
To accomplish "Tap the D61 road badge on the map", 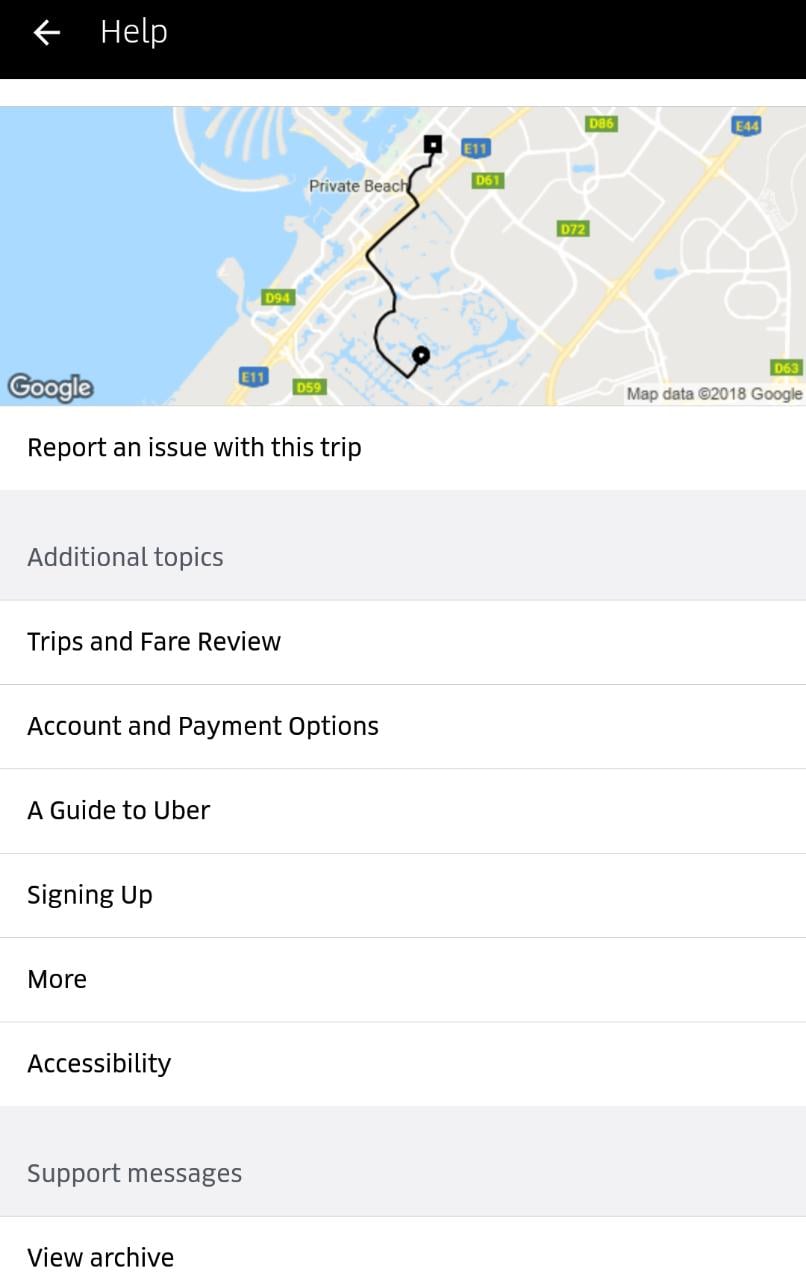I will [487, 180].
